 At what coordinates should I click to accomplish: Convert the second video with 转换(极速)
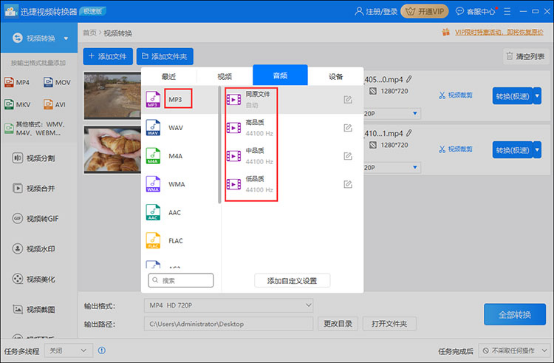click(x=513, y=150)
